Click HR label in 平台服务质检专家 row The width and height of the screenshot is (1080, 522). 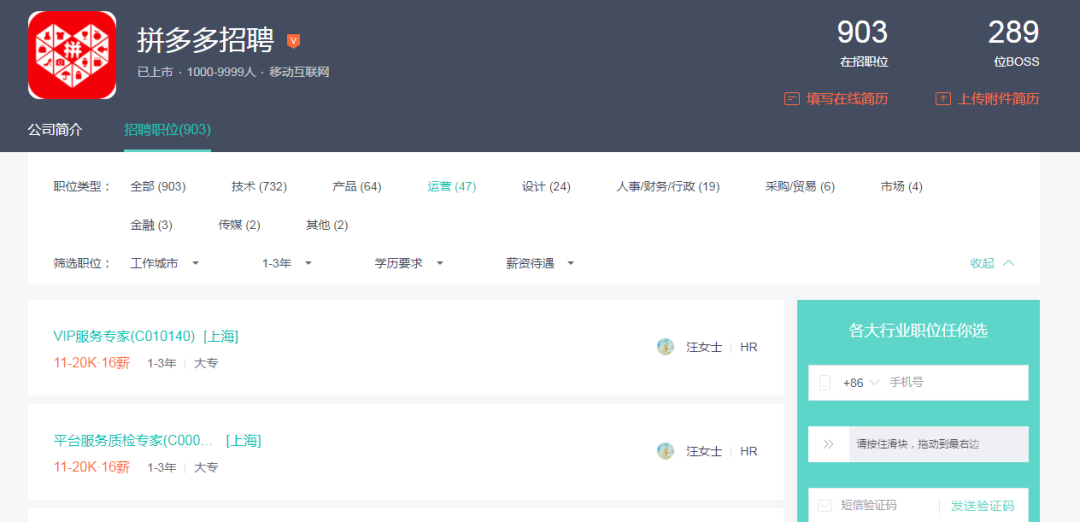749,451
